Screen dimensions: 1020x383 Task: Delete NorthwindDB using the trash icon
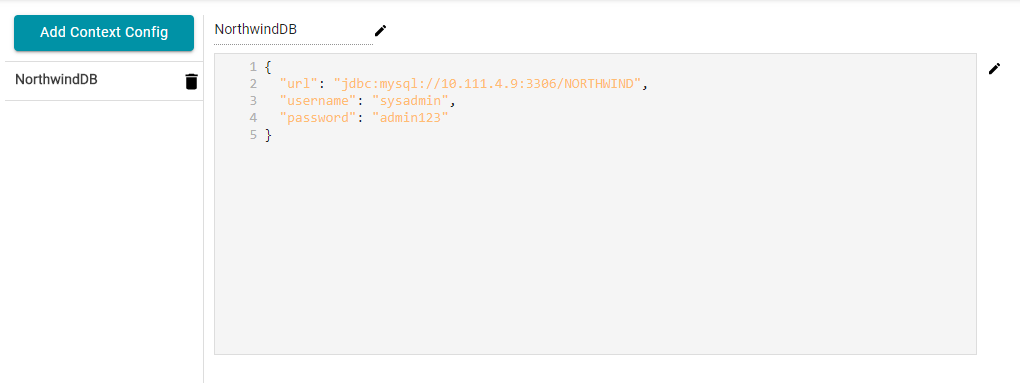click(191, 81)
